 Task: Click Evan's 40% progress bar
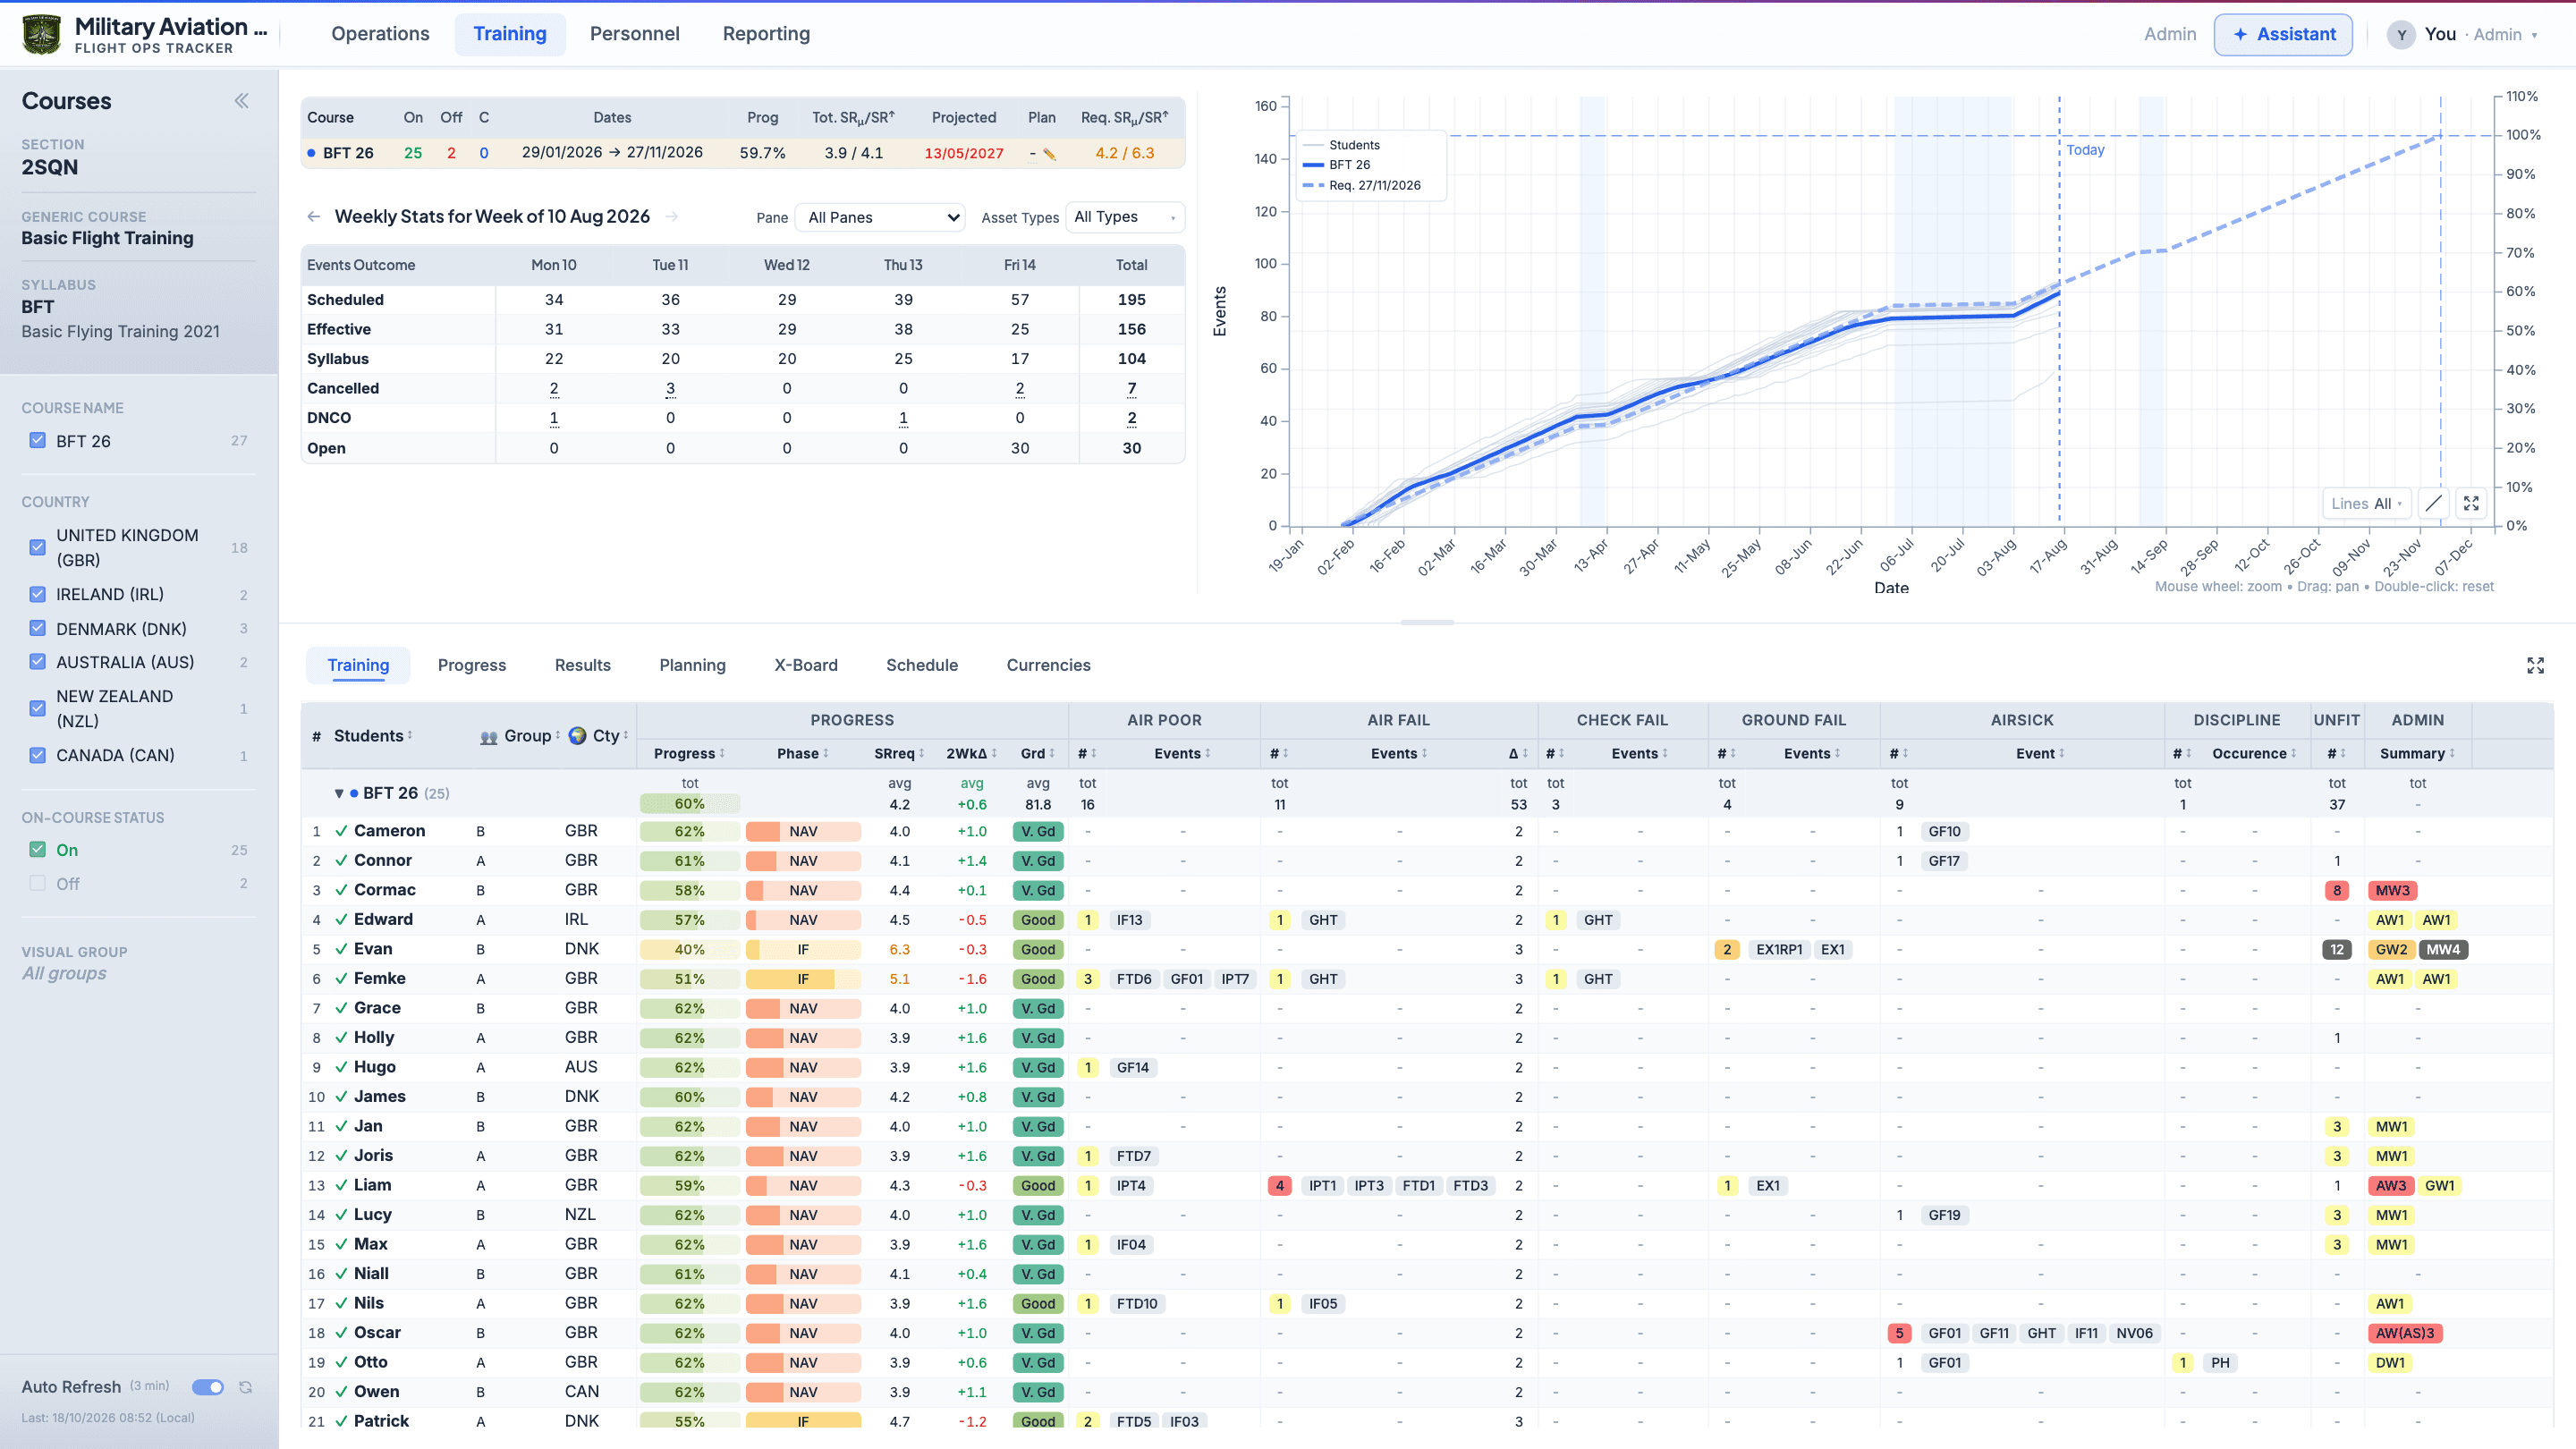(689, 949)
